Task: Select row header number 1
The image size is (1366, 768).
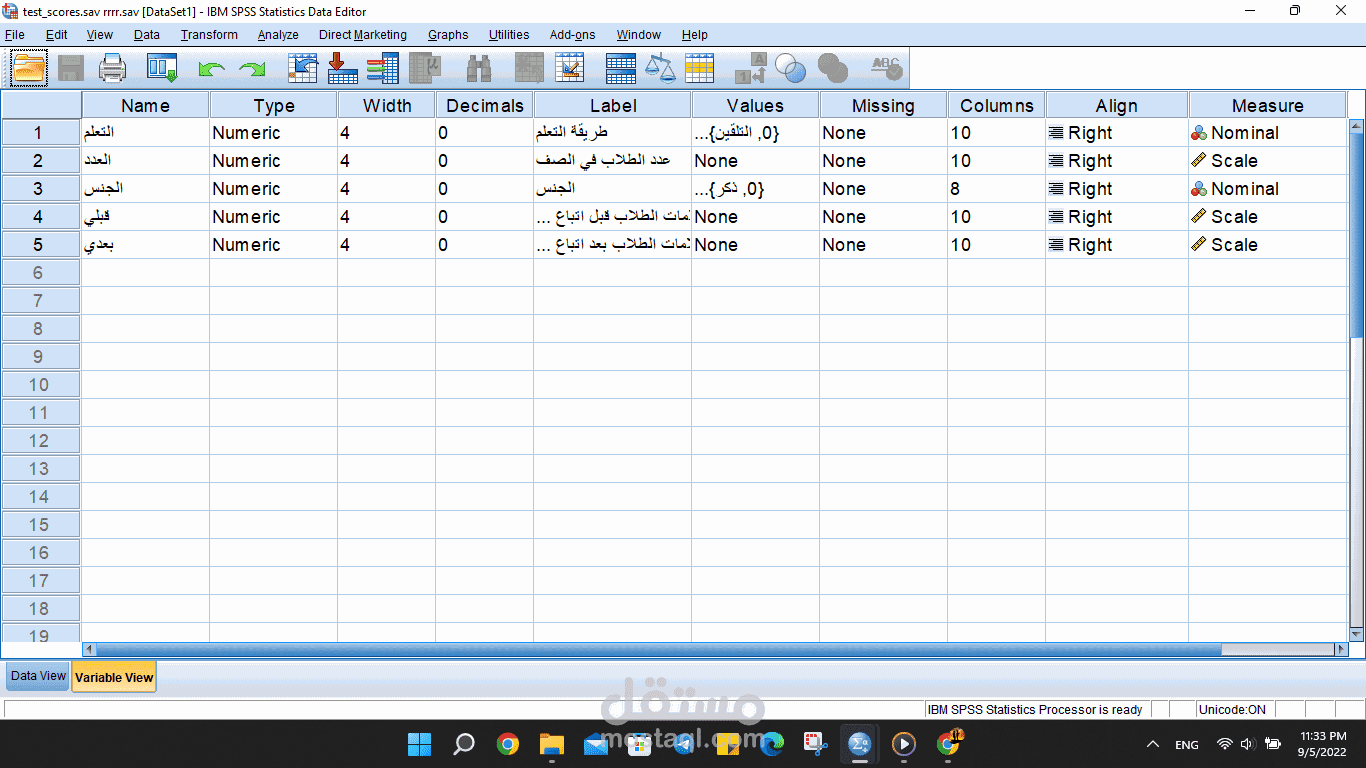Action: [40, 133]
